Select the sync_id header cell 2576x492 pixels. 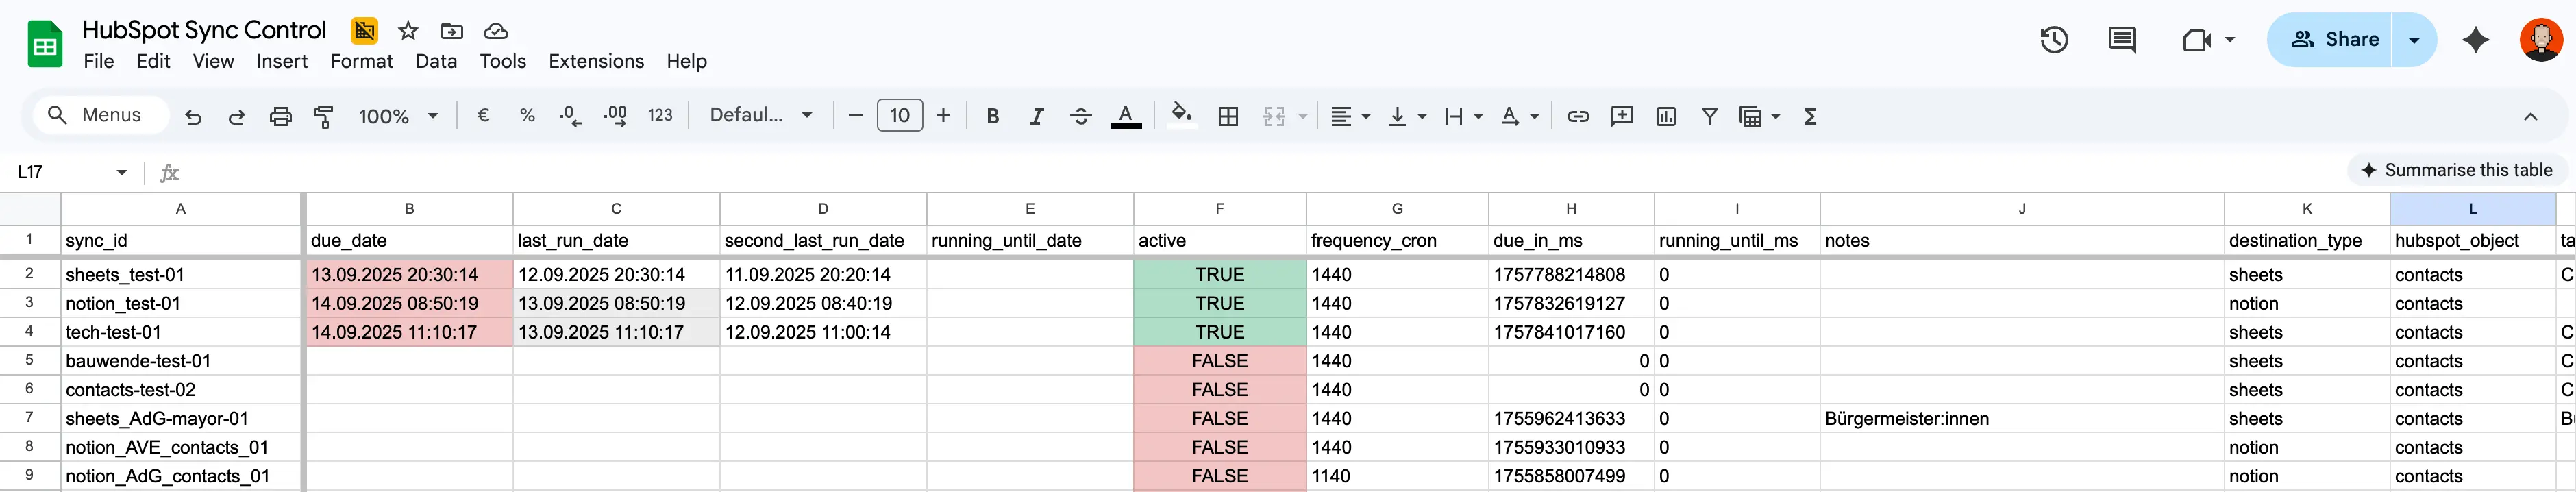click(180, 241)
